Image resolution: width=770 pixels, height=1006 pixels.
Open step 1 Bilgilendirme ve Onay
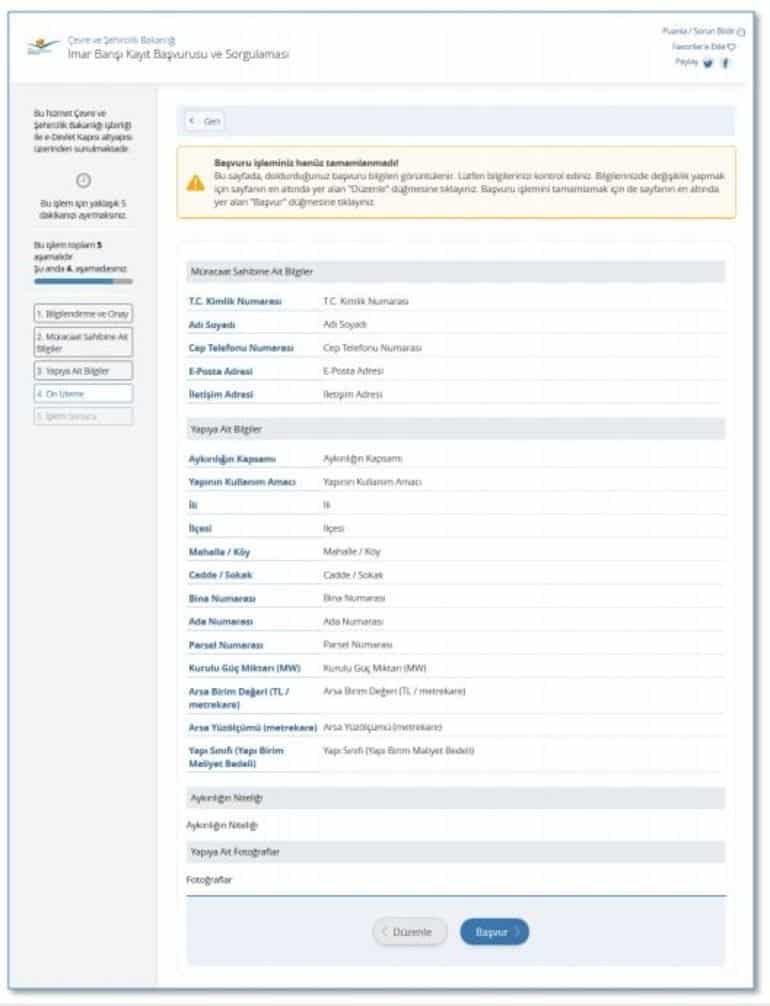coord(83,314)
